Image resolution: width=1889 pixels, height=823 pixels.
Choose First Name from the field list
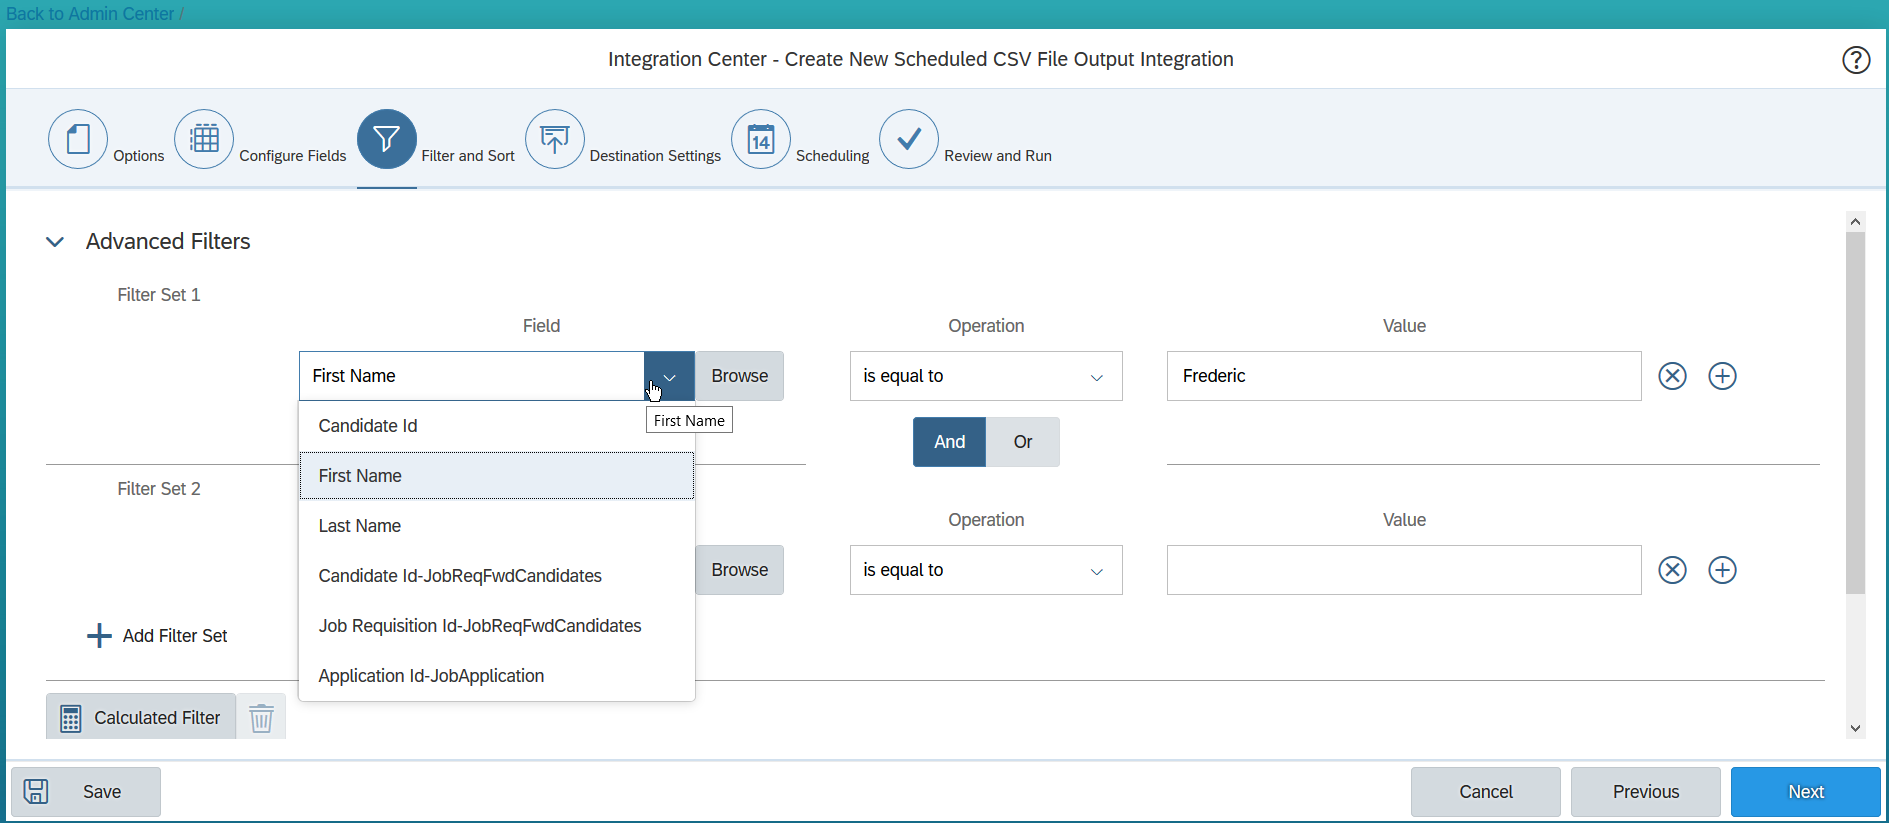(497, 476)
